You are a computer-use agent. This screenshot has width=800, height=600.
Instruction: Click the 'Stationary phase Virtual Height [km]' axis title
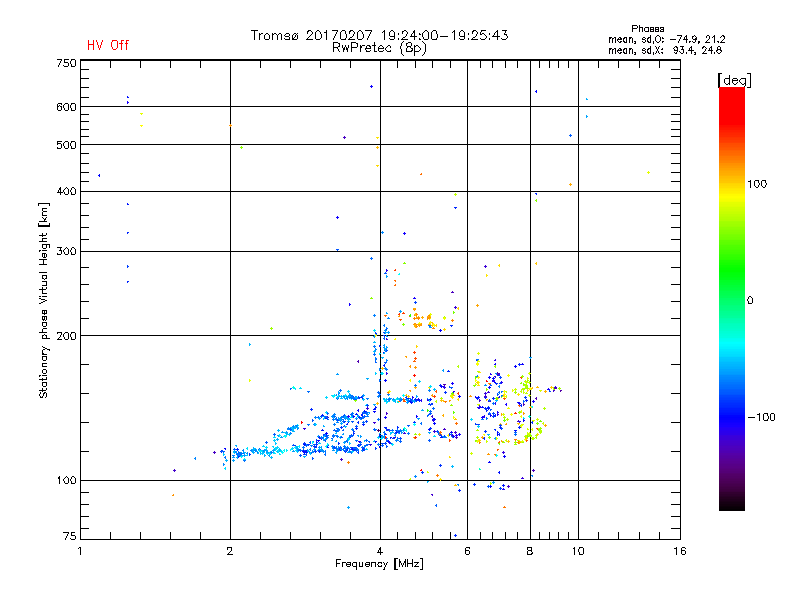tap(44, 301)
